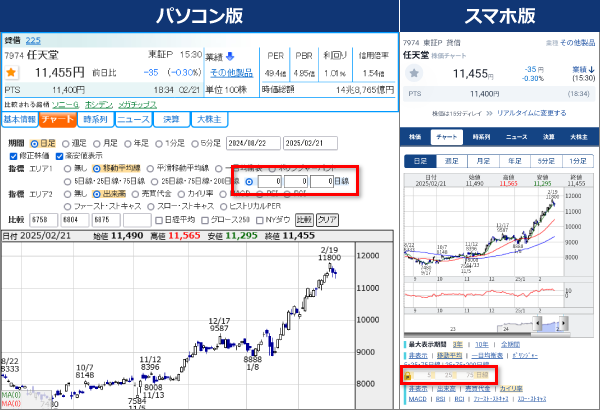Check the 日経平均 comparison checkbox
Image resolution: width=600 pixels, height=410 pixels.
point(159,220)
